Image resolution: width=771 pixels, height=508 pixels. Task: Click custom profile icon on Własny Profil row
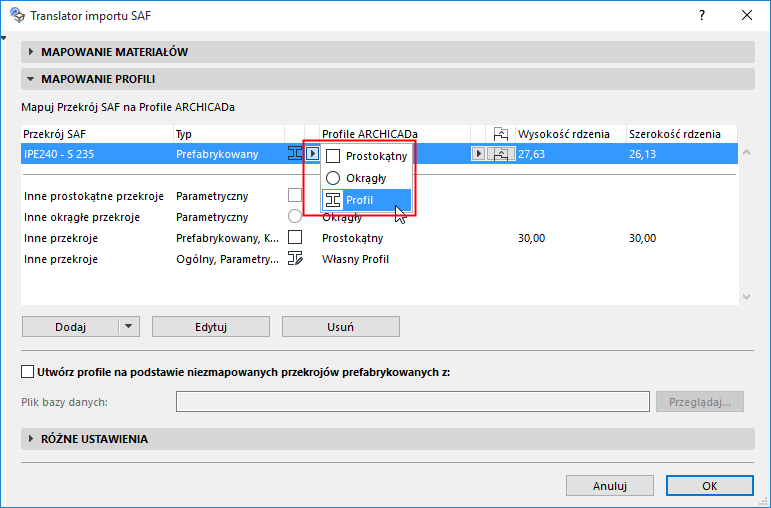click(296, 259)
